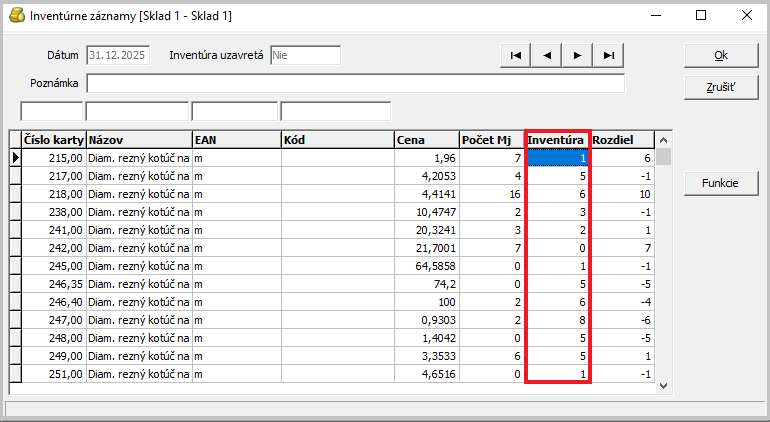The height and width of the screenshot is (422, 770).
Task: Click the Rozdiel column header
Action: tap(623, 140)
